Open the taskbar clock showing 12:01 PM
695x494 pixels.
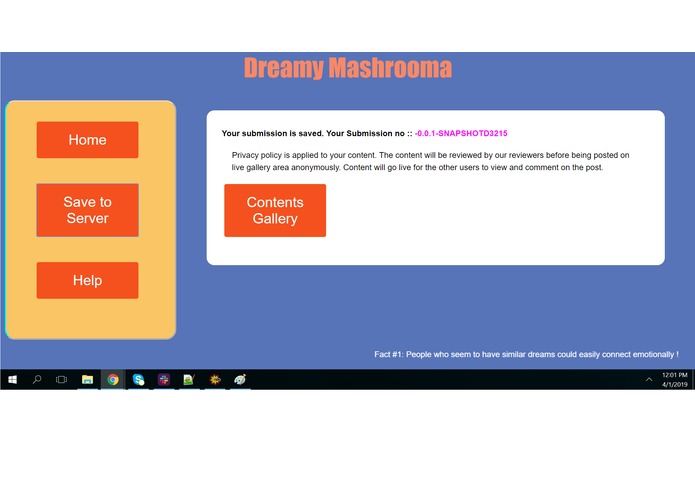[675, 380]
